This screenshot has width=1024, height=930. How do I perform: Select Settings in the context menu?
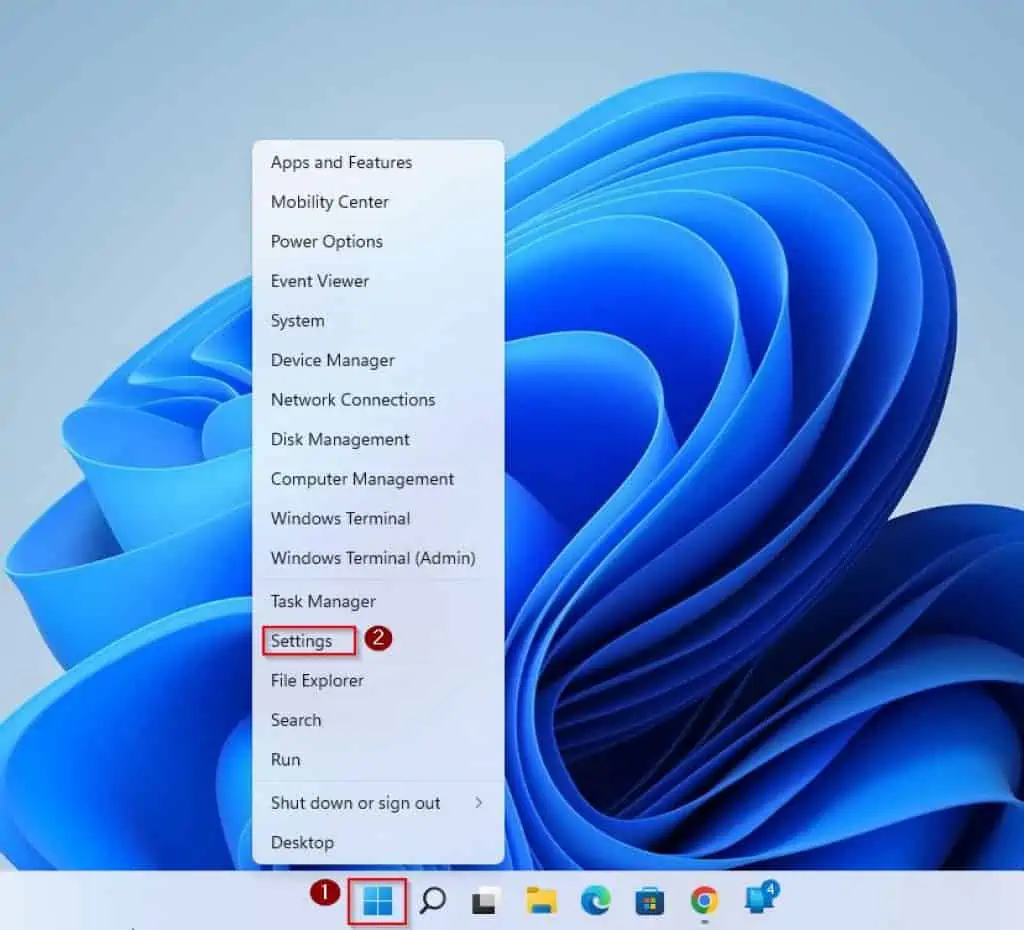click(301, 641)
